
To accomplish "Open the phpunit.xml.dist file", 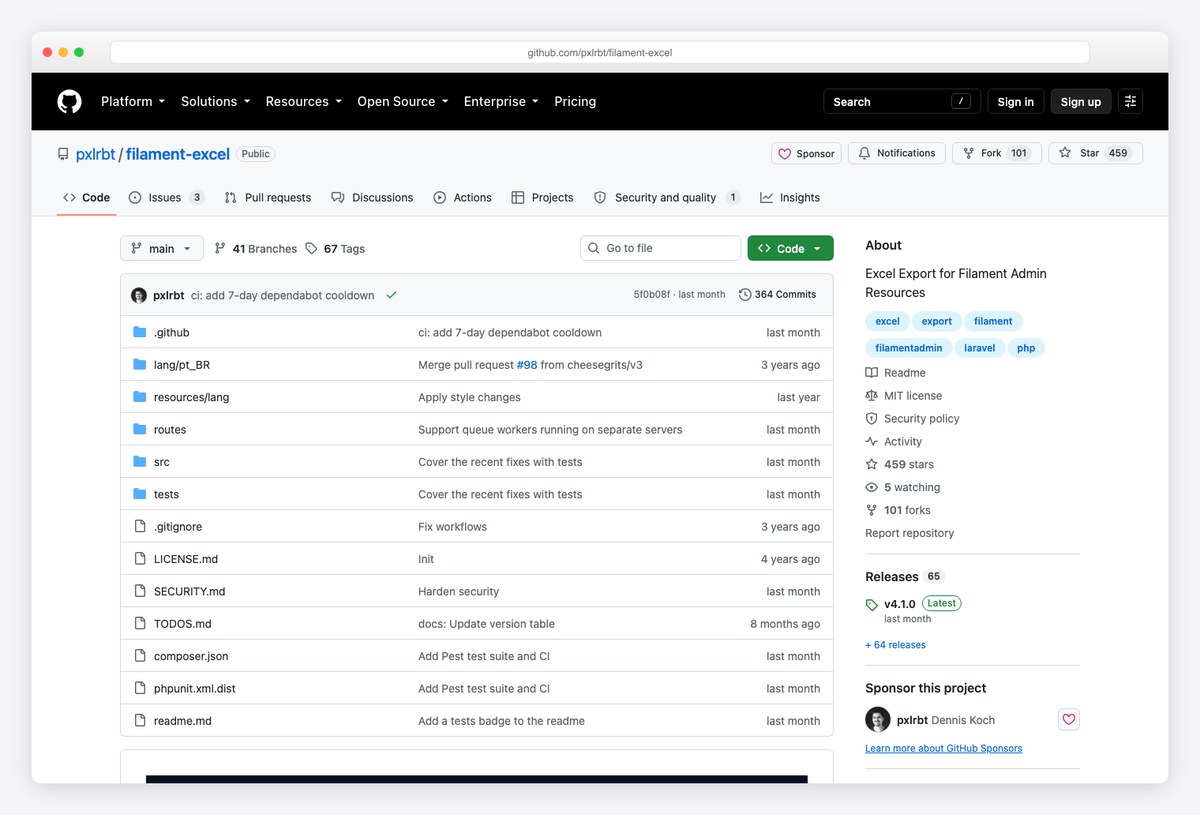I will (195, 688).
